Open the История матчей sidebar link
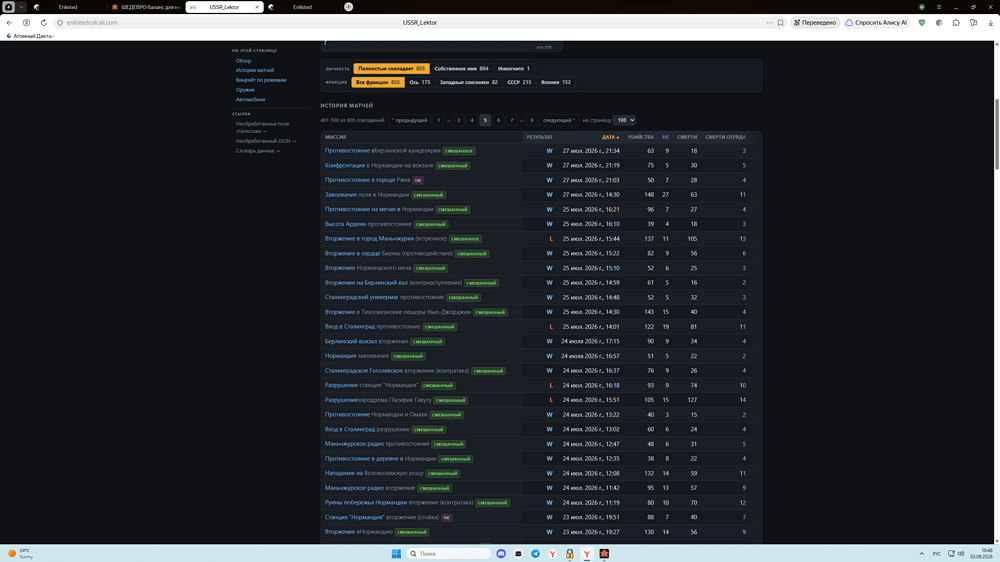This screenshot has height=562, width=1000. (254, 70)
